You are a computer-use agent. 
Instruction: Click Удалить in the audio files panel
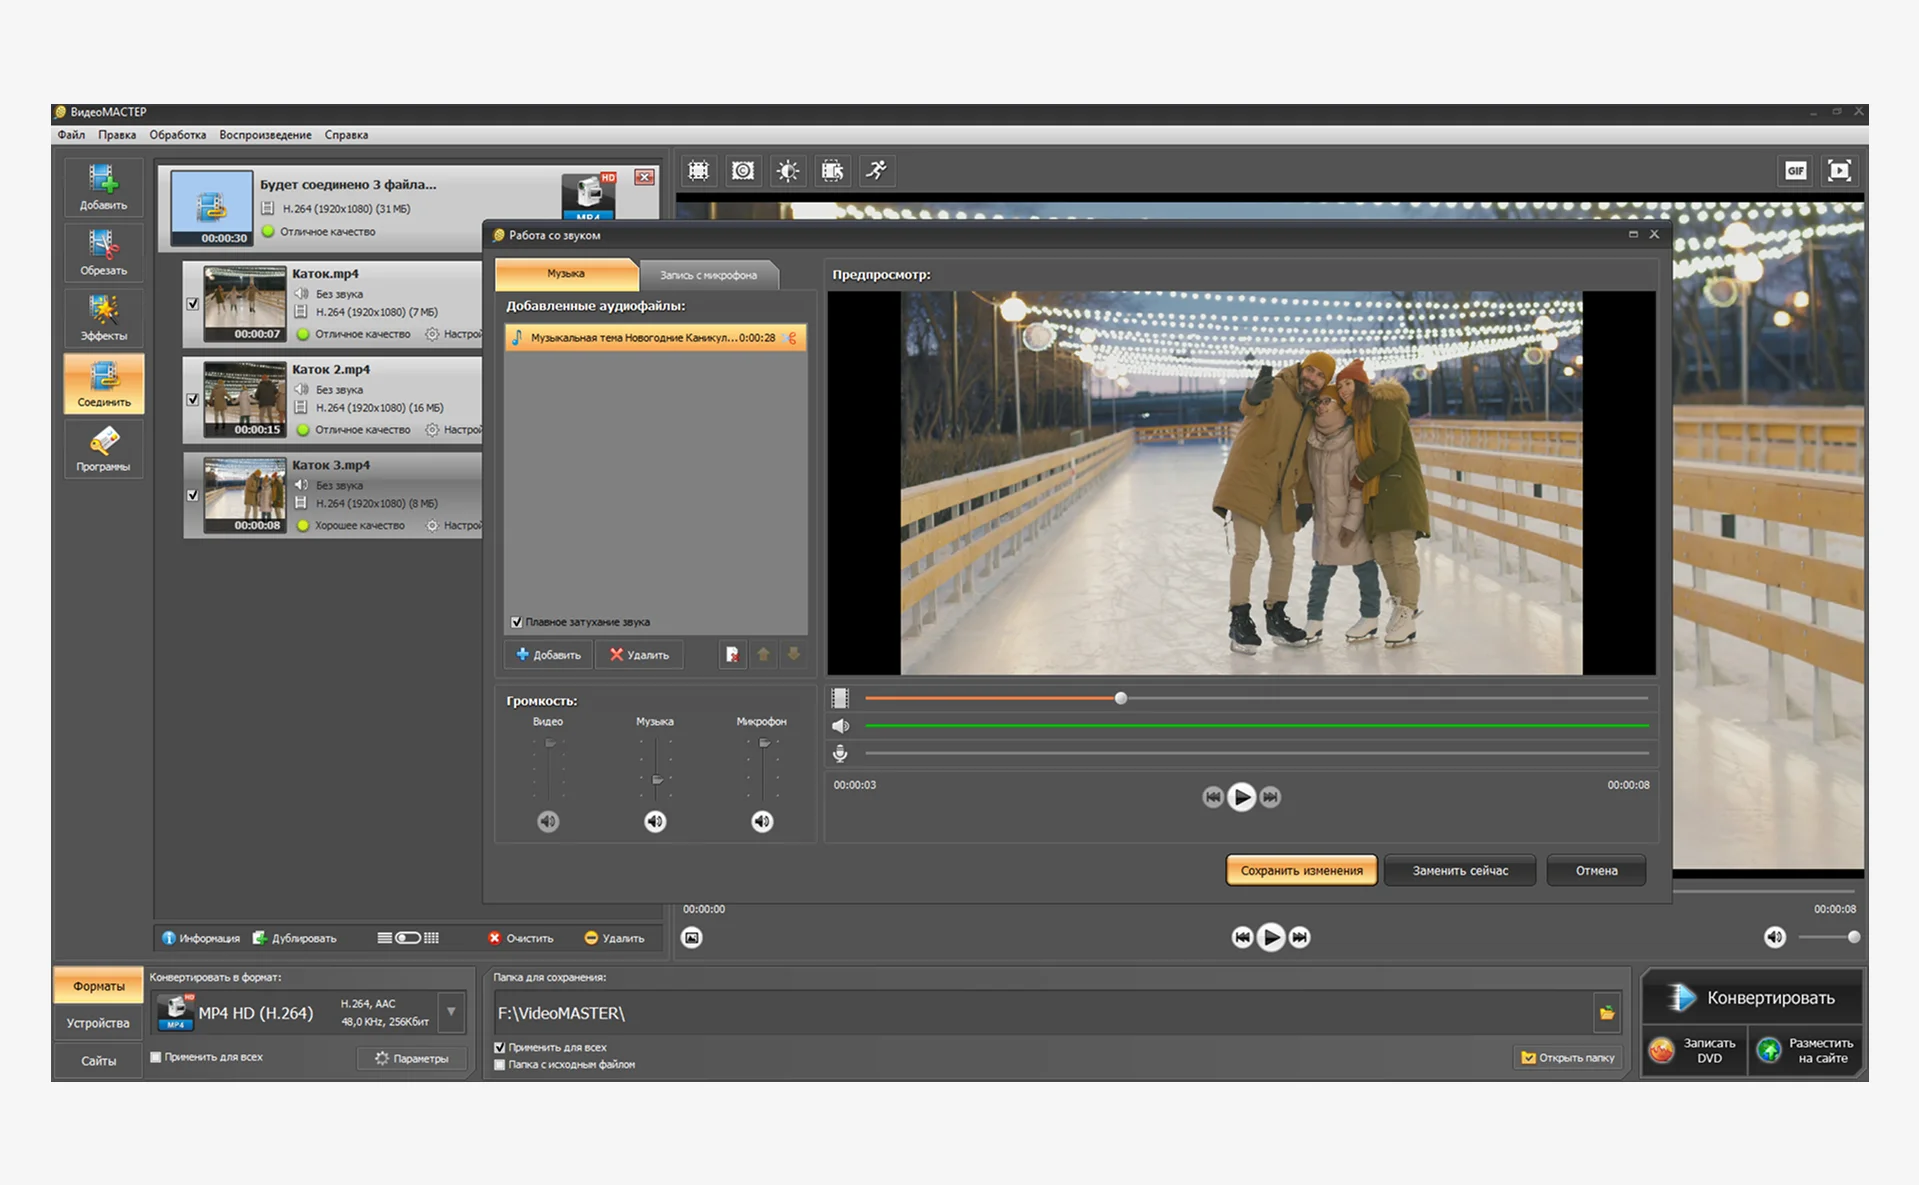(x=639, y=655)
